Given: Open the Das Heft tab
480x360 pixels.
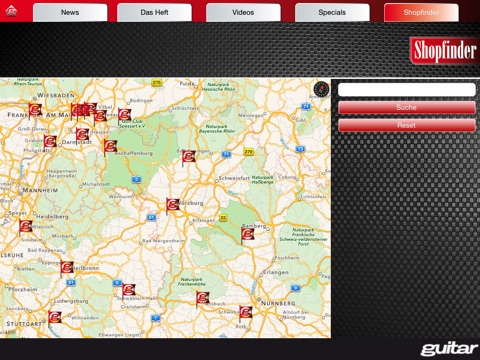Looking at the screenshot, I should tap(154, 13).
